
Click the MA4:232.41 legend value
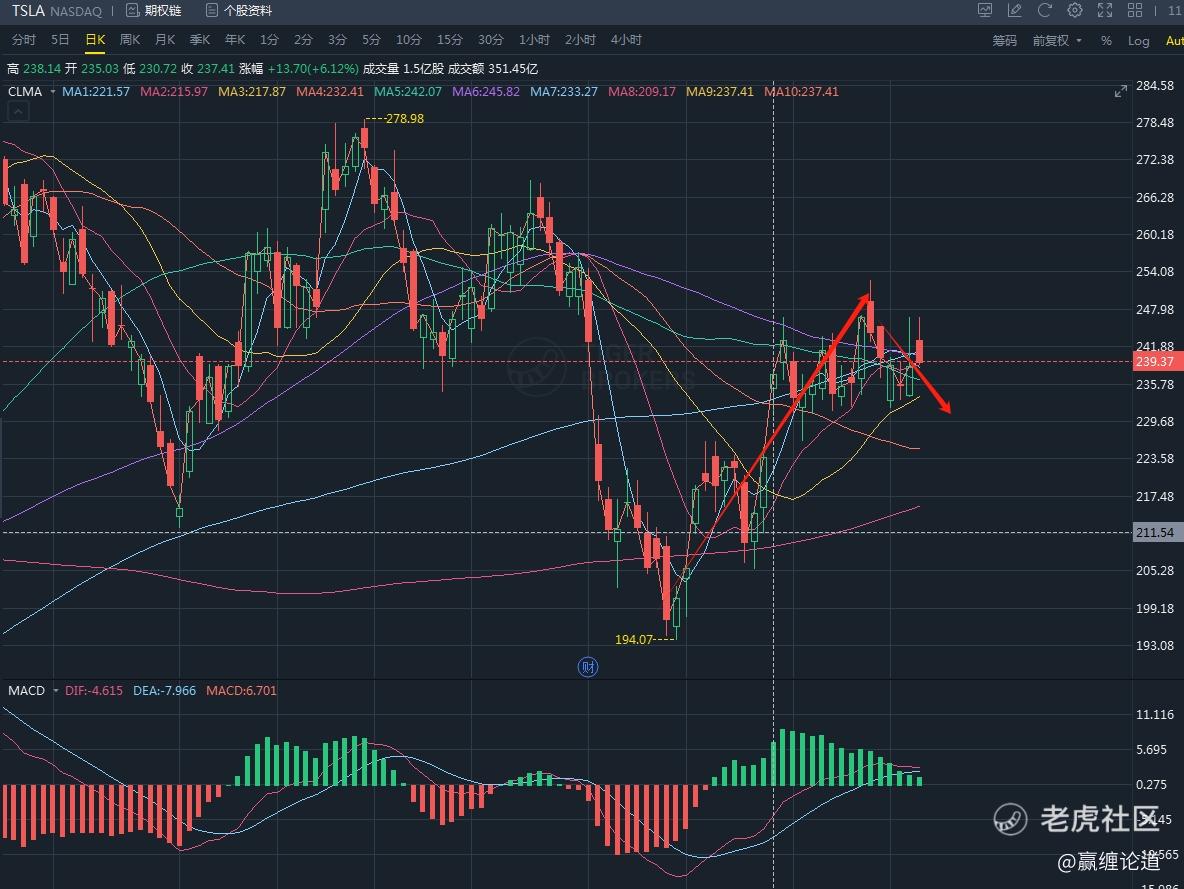pyautogui.click(x=330, y=91)
